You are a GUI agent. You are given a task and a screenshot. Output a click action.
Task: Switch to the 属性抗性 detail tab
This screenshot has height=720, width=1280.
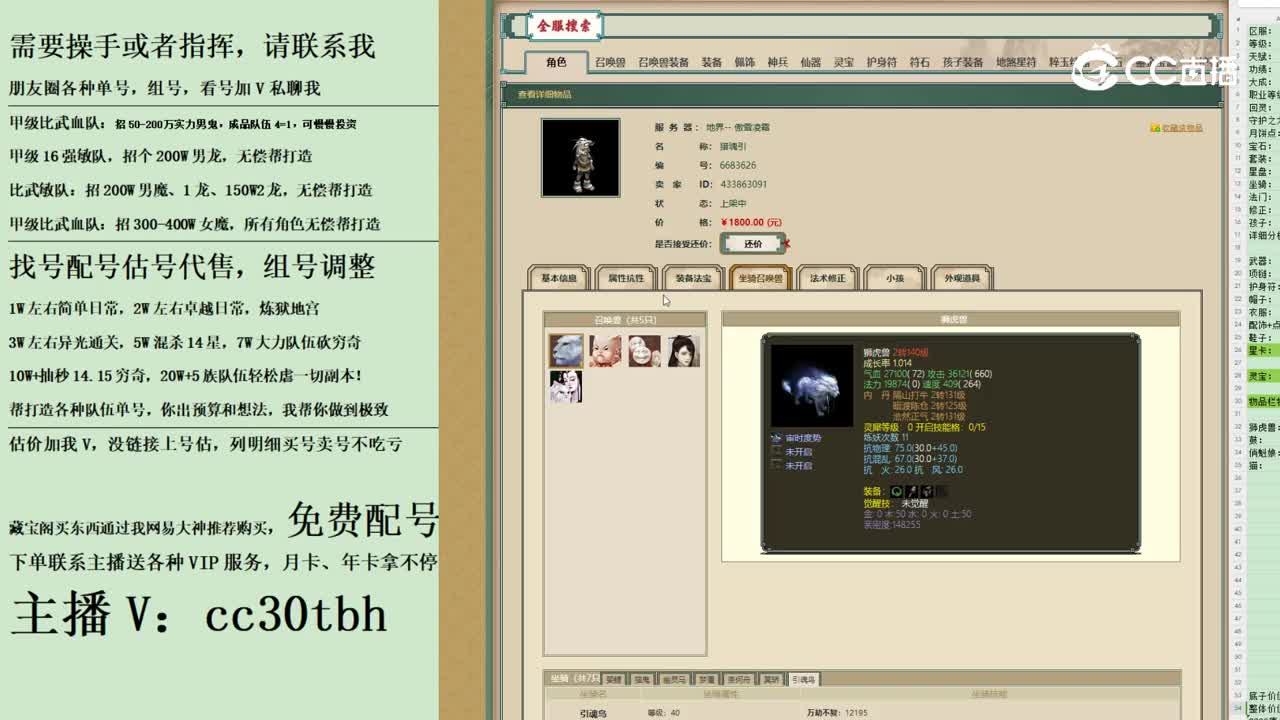[x=626, y=278]
